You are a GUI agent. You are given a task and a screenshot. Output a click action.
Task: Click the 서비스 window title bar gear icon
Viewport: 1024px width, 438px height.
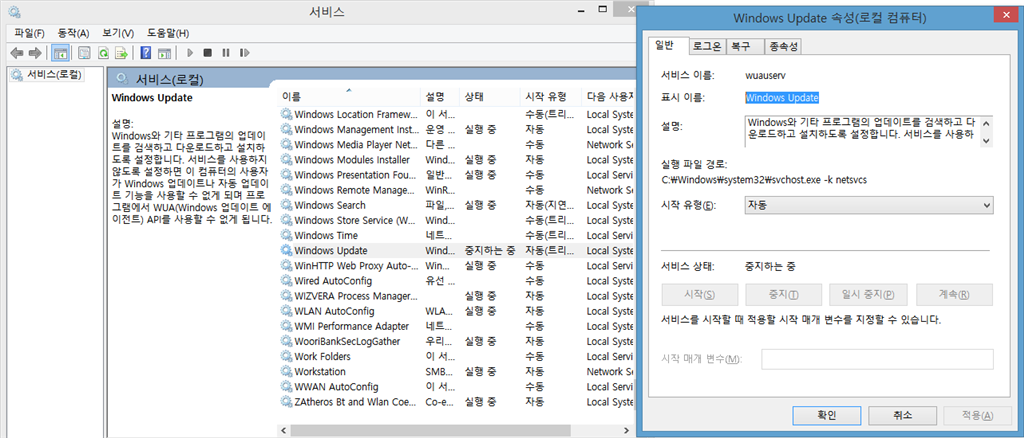(x=14, y=12)
